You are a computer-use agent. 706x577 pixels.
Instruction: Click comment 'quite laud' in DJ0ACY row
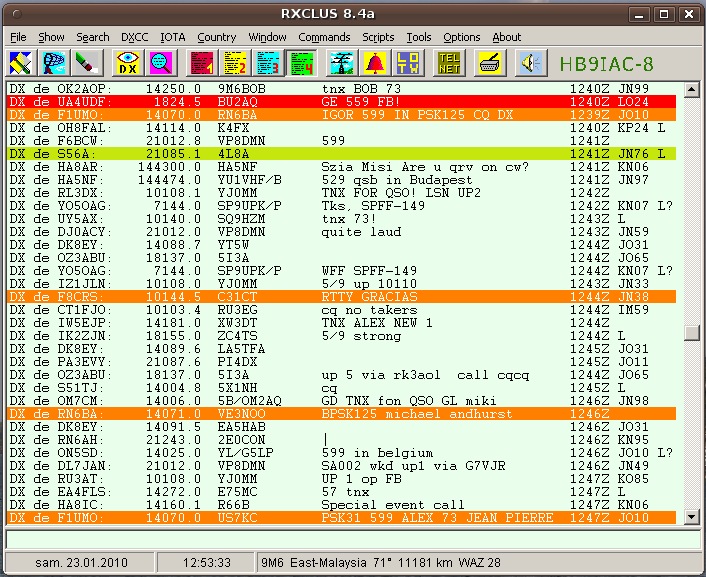click(361, 232)
